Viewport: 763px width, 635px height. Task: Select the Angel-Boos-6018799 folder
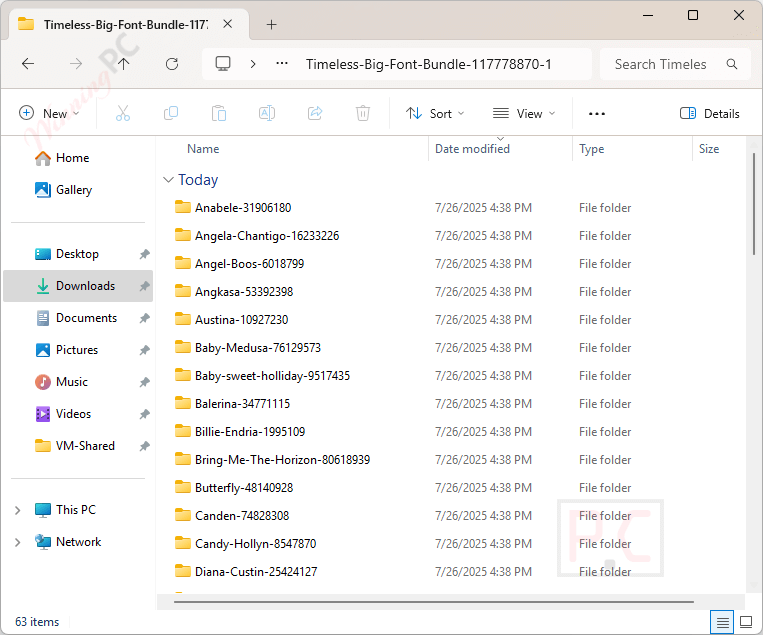(x=249, y=264)
